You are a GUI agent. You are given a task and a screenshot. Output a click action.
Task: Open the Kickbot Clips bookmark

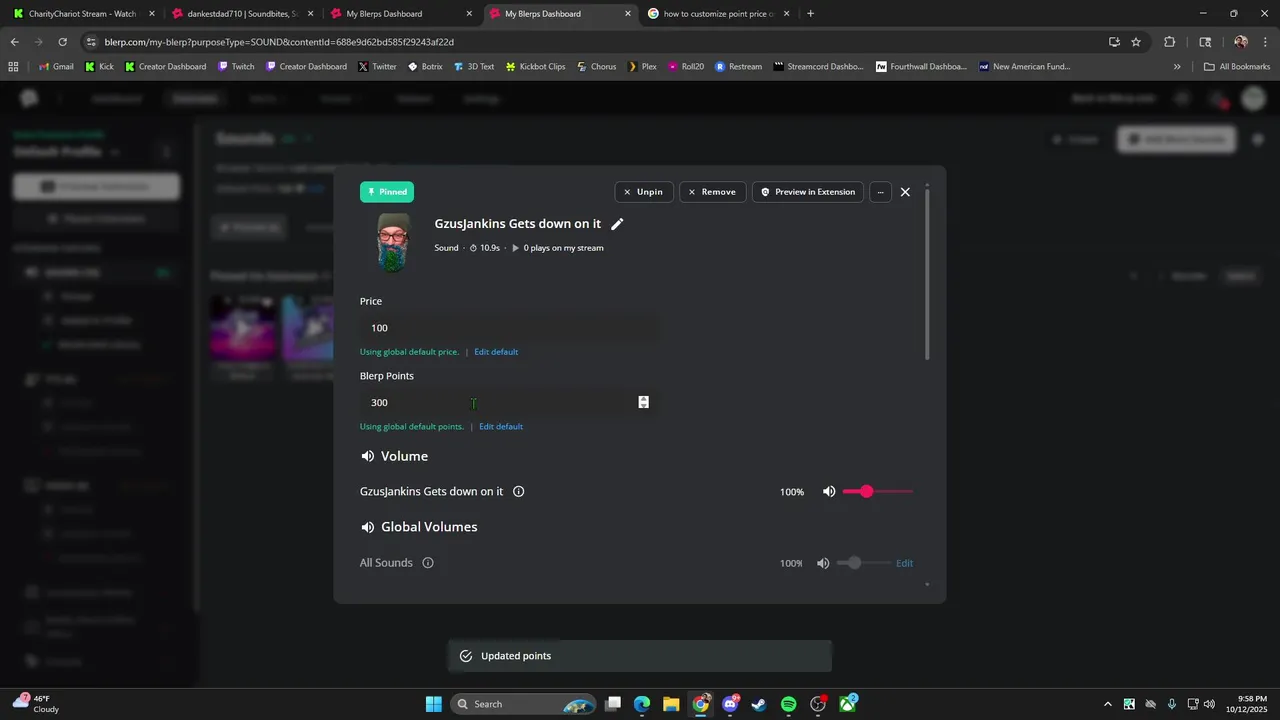(x=535, y=67)
